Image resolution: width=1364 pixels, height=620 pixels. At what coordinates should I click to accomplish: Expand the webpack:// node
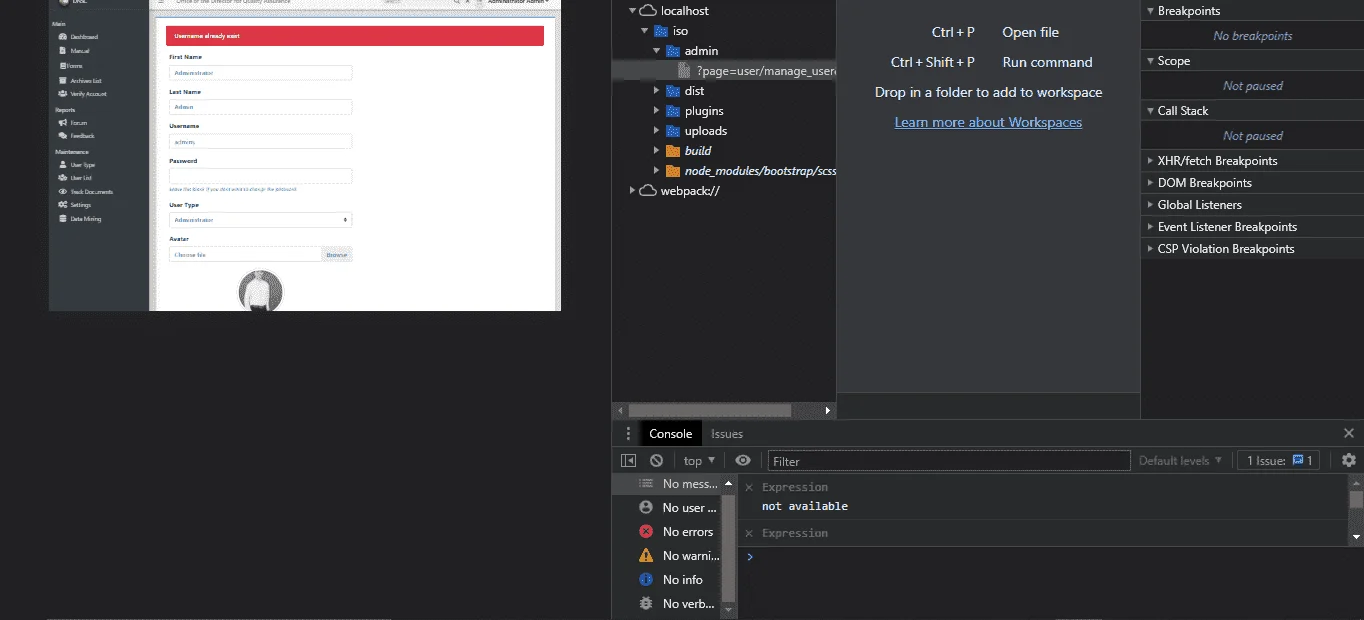click(x=632, y=191)
